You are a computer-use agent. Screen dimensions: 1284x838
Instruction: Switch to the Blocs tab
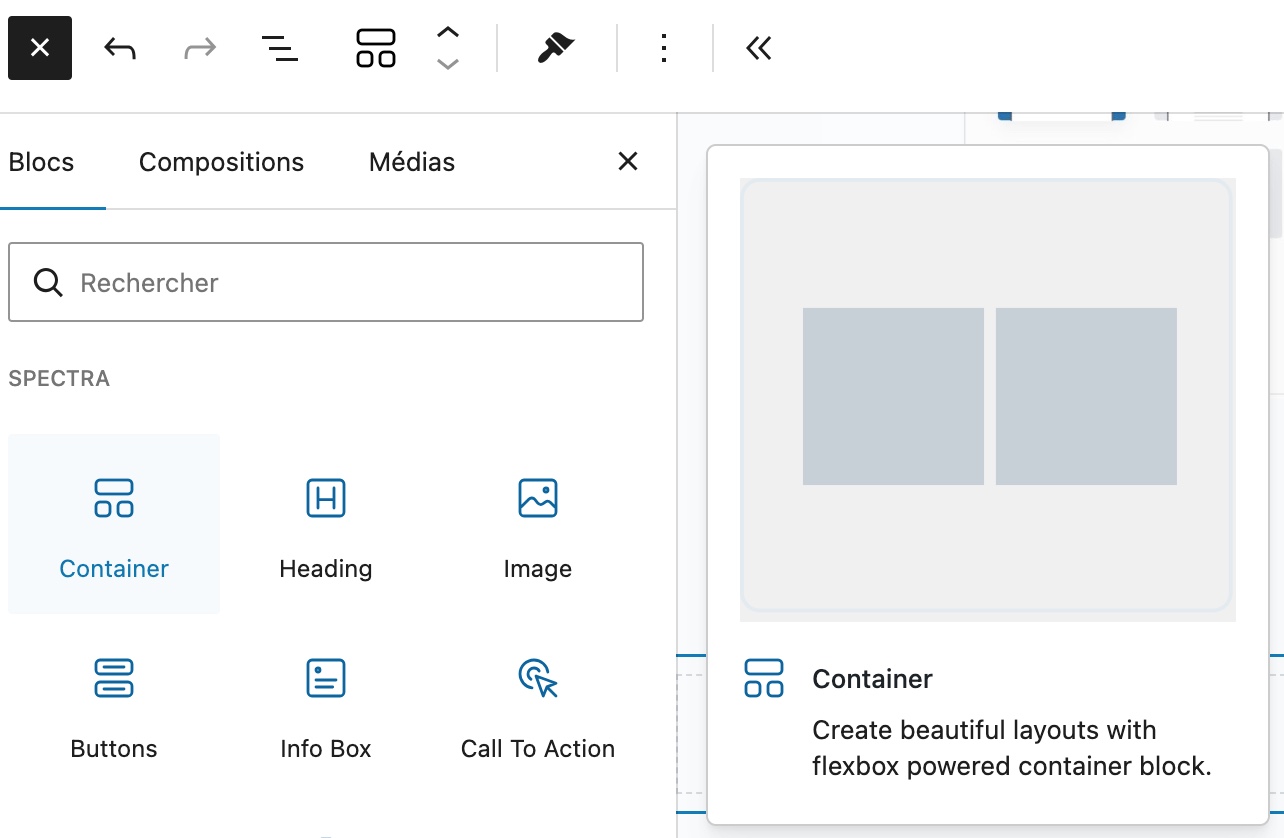pyautogui.click(x=42, y=162)
